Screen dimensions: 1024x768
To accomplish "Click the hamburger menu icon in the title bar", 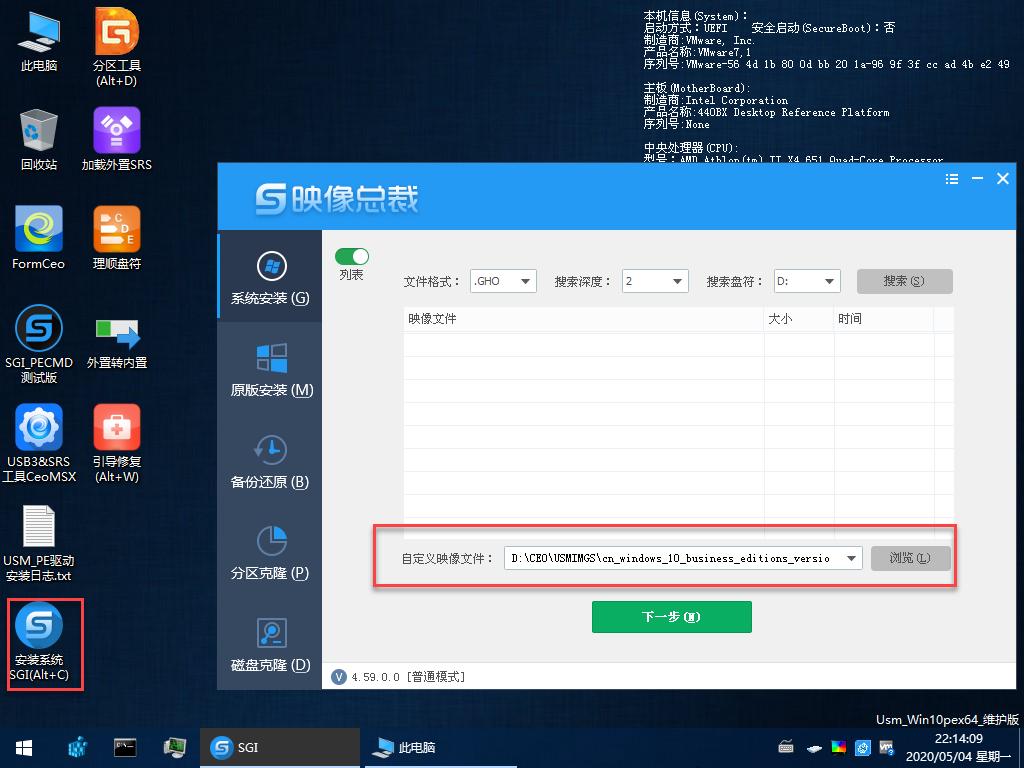I will 951,178.
